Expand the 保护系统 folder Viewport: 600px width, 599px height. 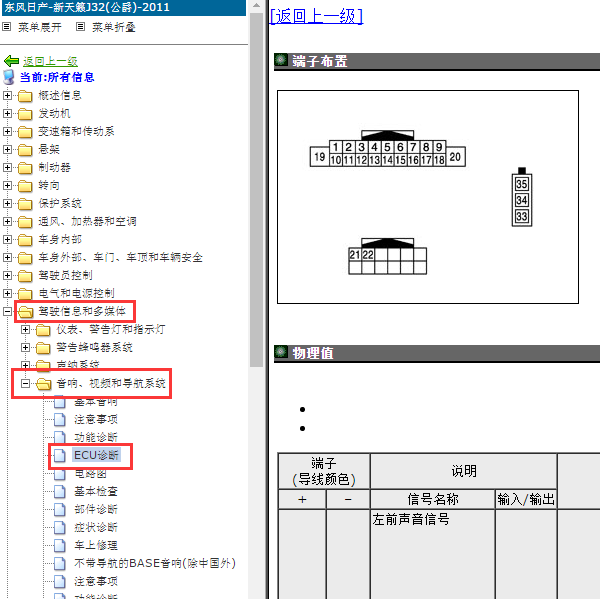tap(7, 203)
